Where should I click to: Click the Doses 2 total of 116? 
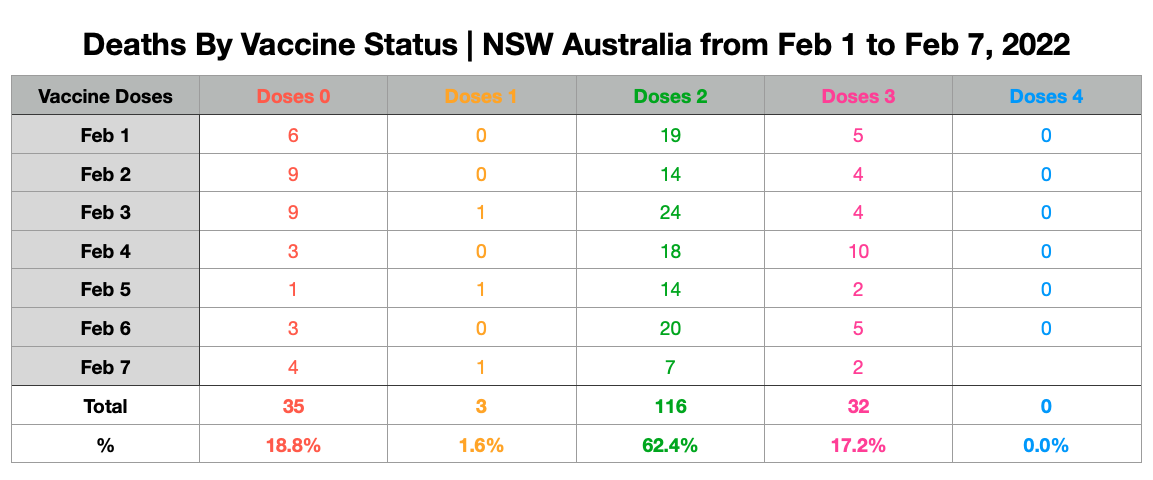(670, 406)
